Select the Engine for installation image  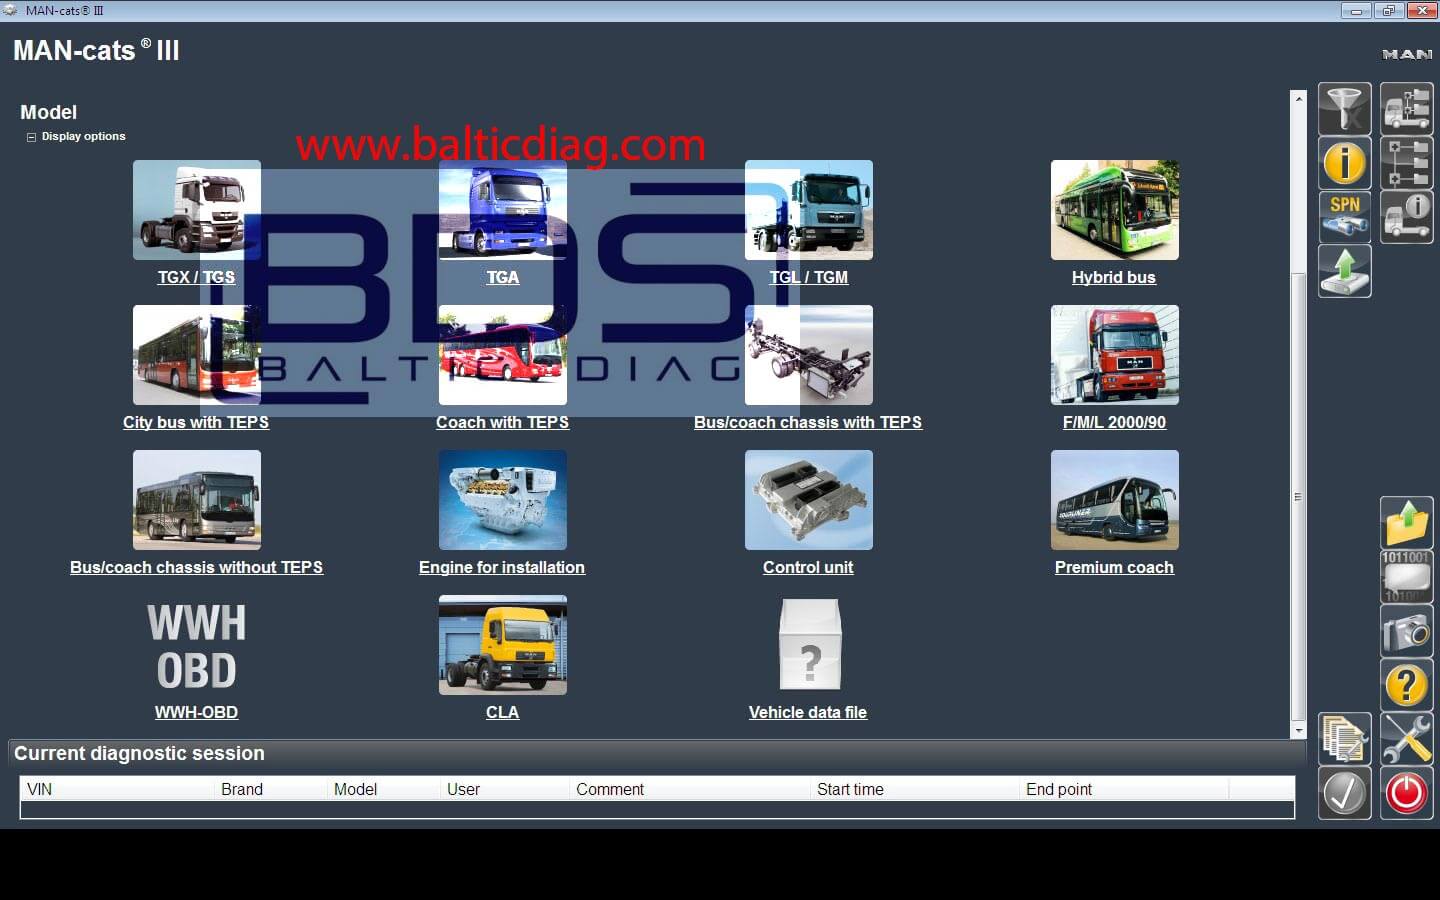click(503, 500)
